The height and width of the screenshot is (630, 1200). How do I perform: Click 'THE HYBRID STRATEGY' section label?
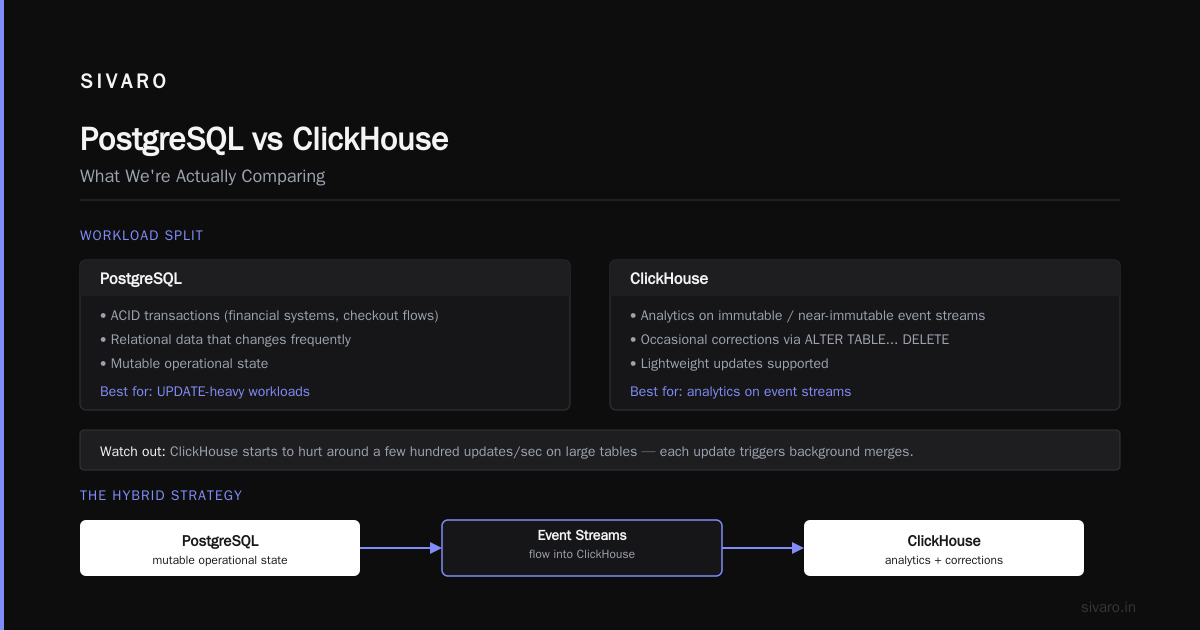pos(161,496)
